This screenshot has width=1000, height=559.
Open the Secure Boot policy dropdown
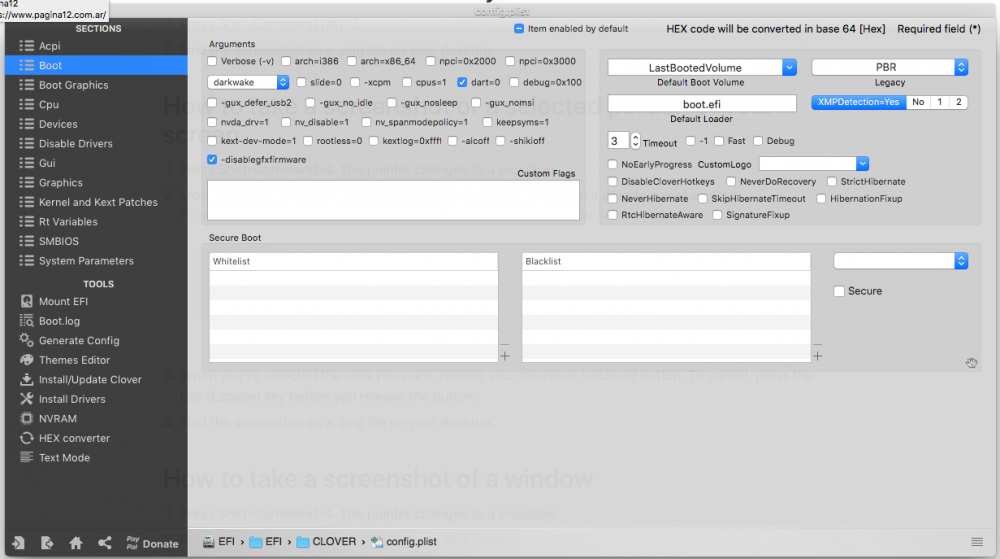click(x=901, y=261)
